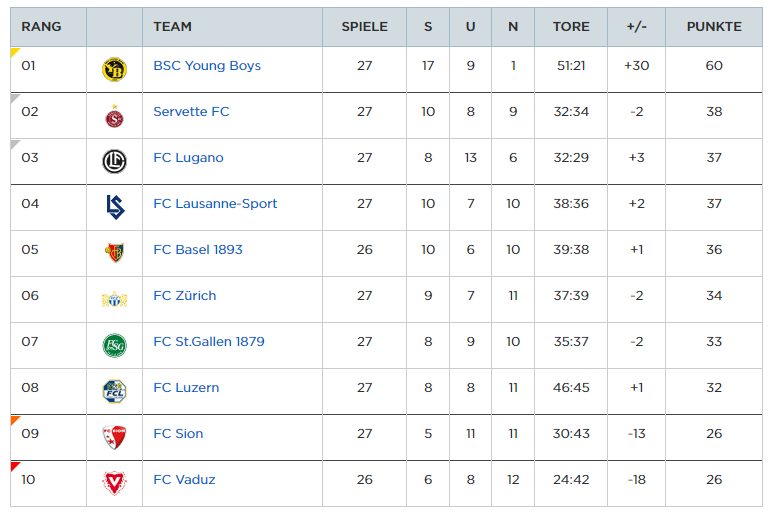771x522 pixels.
Task: Select the FC Vaduz team link
Action: tap(184, 480)
